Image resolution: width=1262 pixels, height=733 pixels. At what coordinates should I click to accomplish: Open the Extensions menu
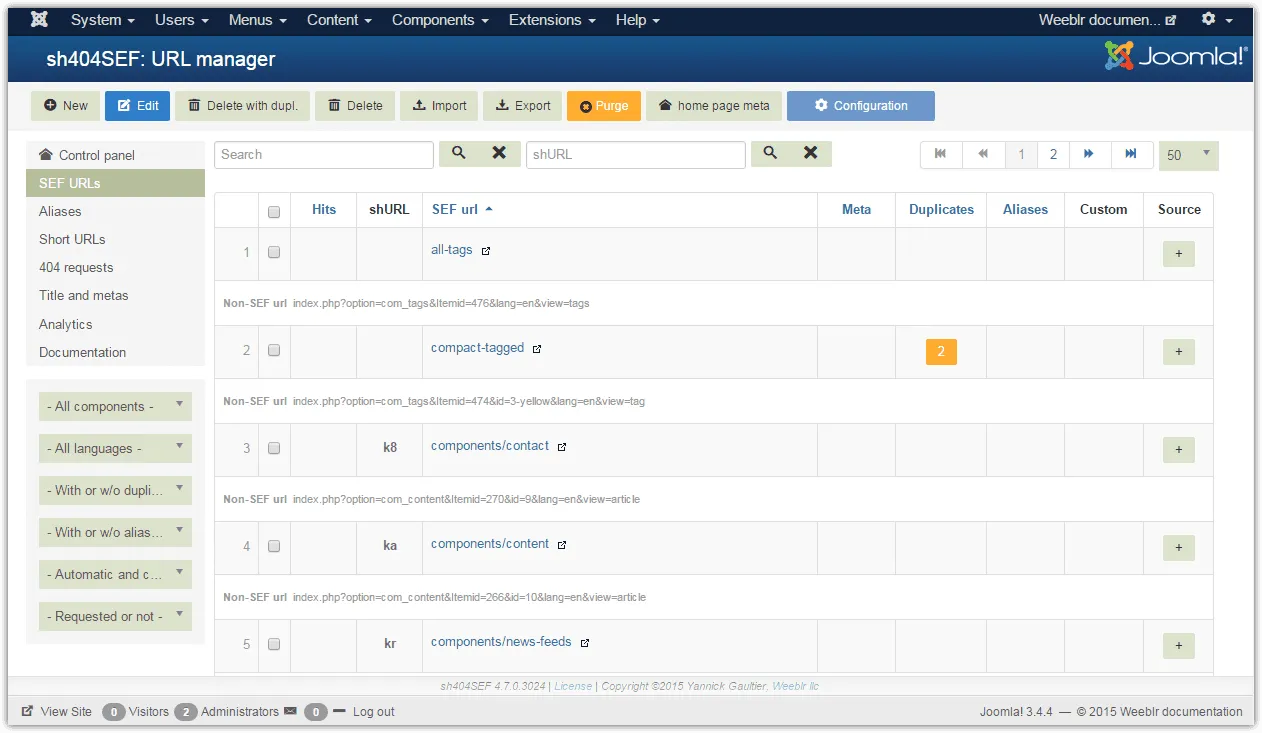(551, 20)
